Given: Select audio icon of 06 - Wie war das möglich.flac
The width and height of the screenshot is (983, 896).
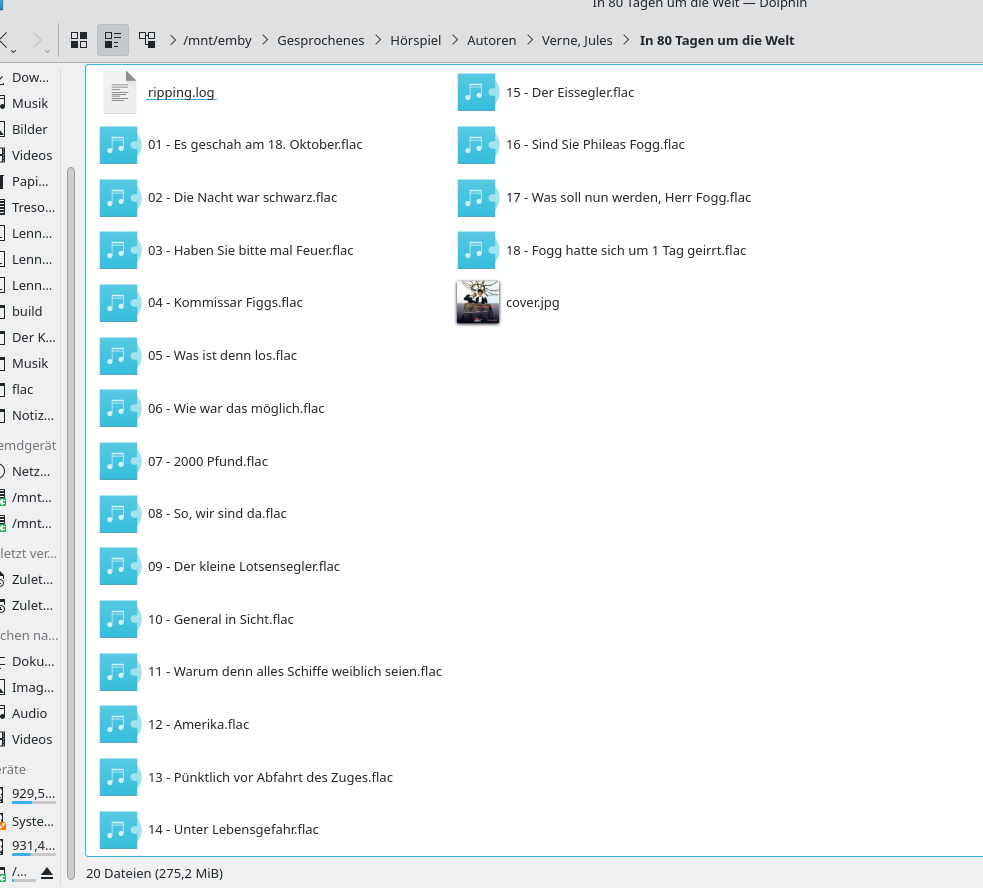Looking at the screenshot, I should tap(120, 408).
